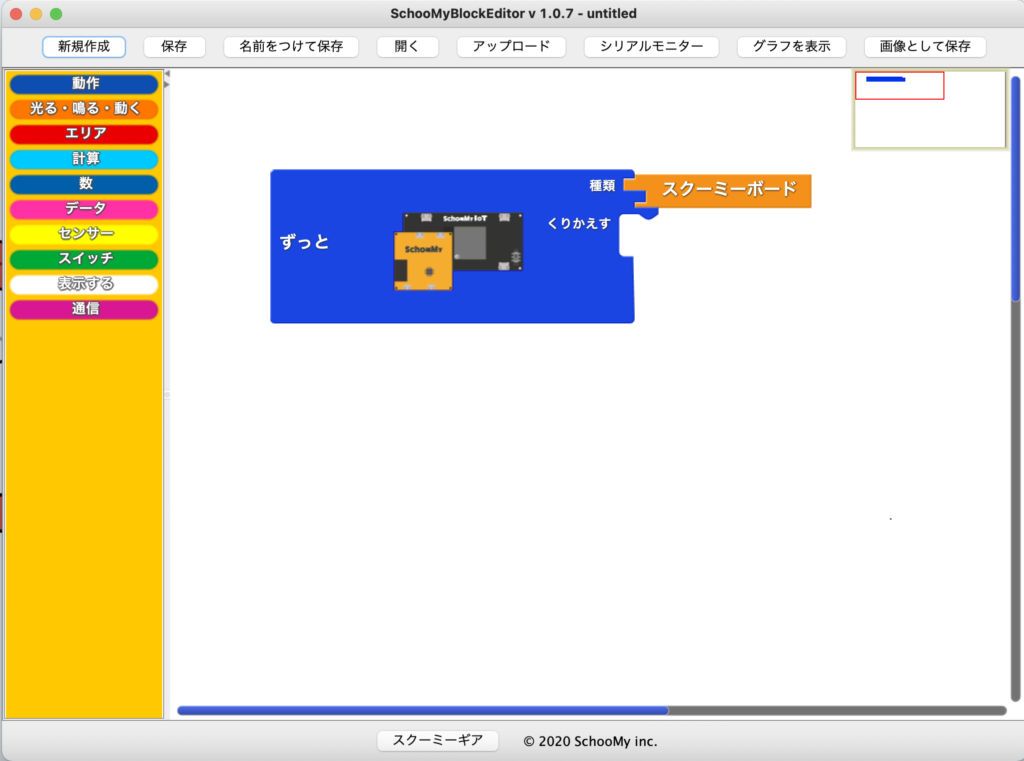This screenshot has width=1024, height=761.
Task: Click 名前をつけて保存 button
Action: [291, 46]
